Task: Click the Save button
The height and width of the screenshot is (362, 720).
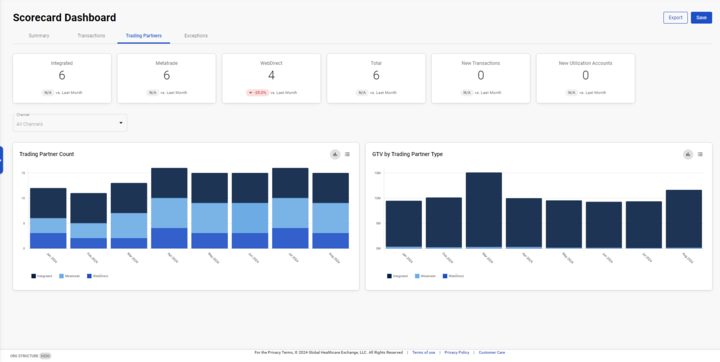Action: coord(701,17)
